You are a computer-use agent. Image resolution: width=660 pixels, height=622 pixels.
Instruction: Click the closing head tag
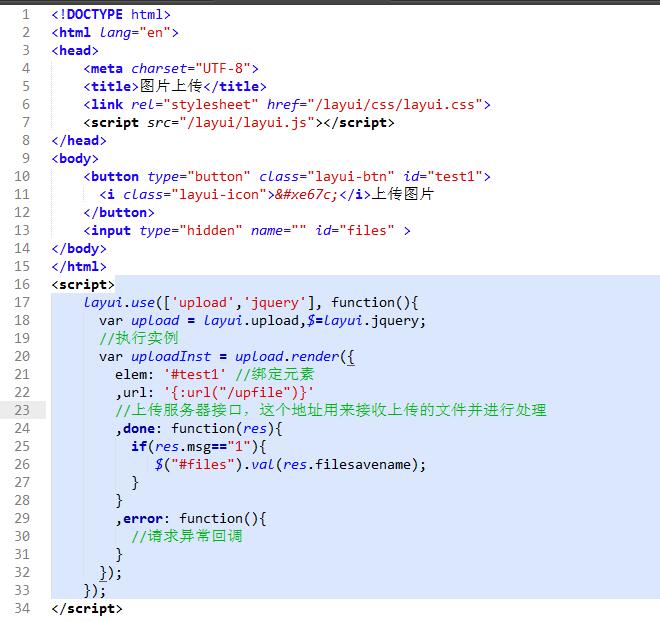[x=79, y=140]
